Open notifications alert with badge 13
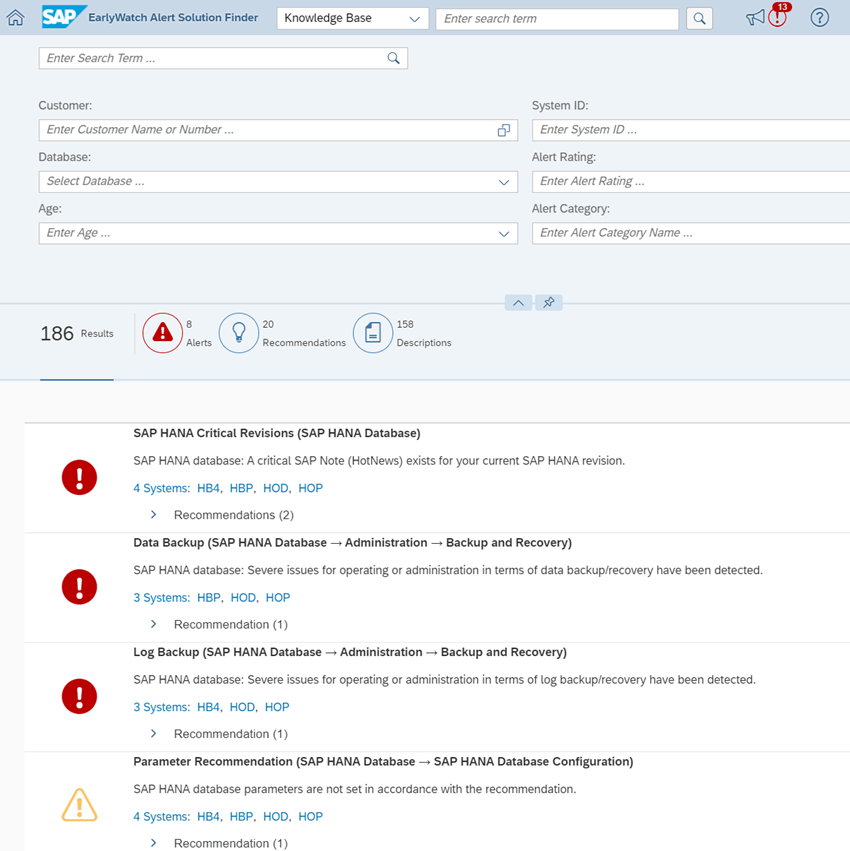The height and width of the screenshot is (851, 850). pos(778,17)
